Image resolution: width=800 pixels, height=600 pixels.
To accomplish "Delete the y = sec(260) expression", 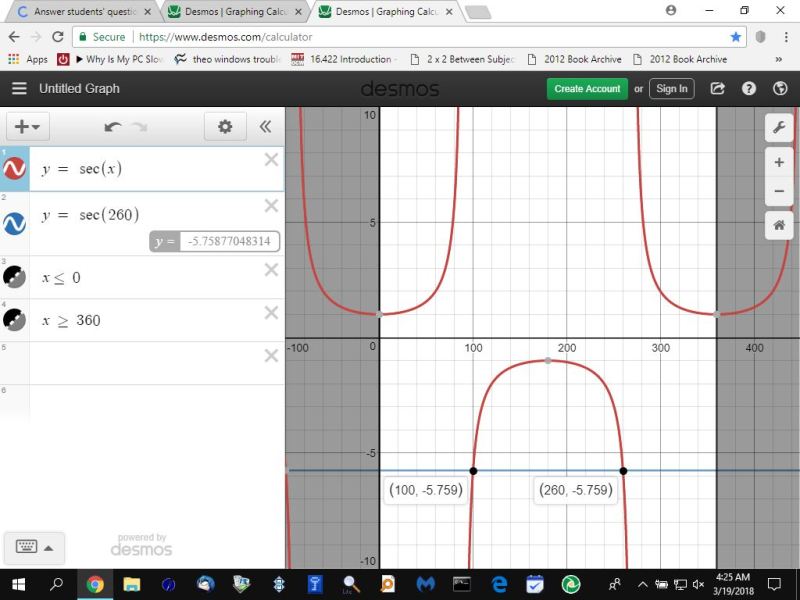I will pyautogui.click(x=271, y=206).
